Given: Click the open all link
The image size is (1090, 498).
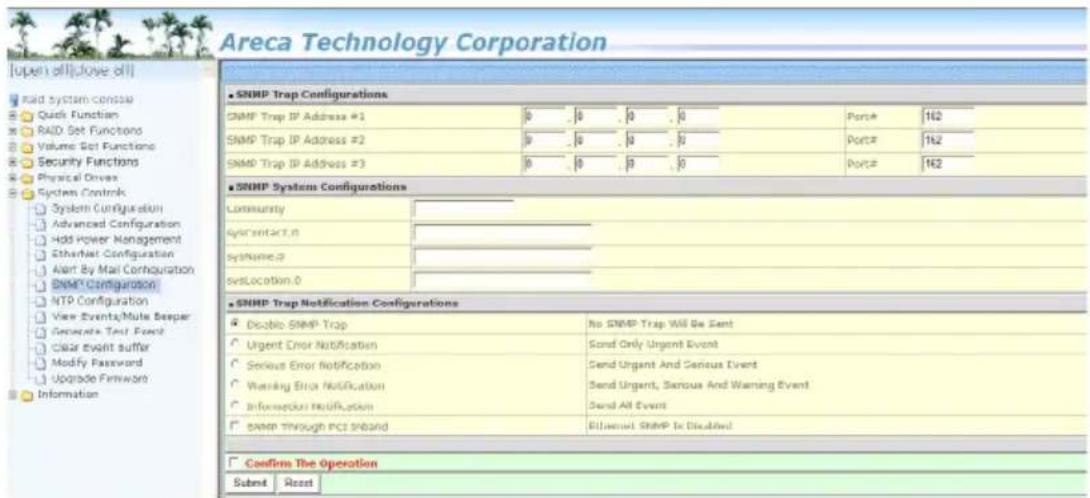Looking at the screenshot, I should [38, 72].
